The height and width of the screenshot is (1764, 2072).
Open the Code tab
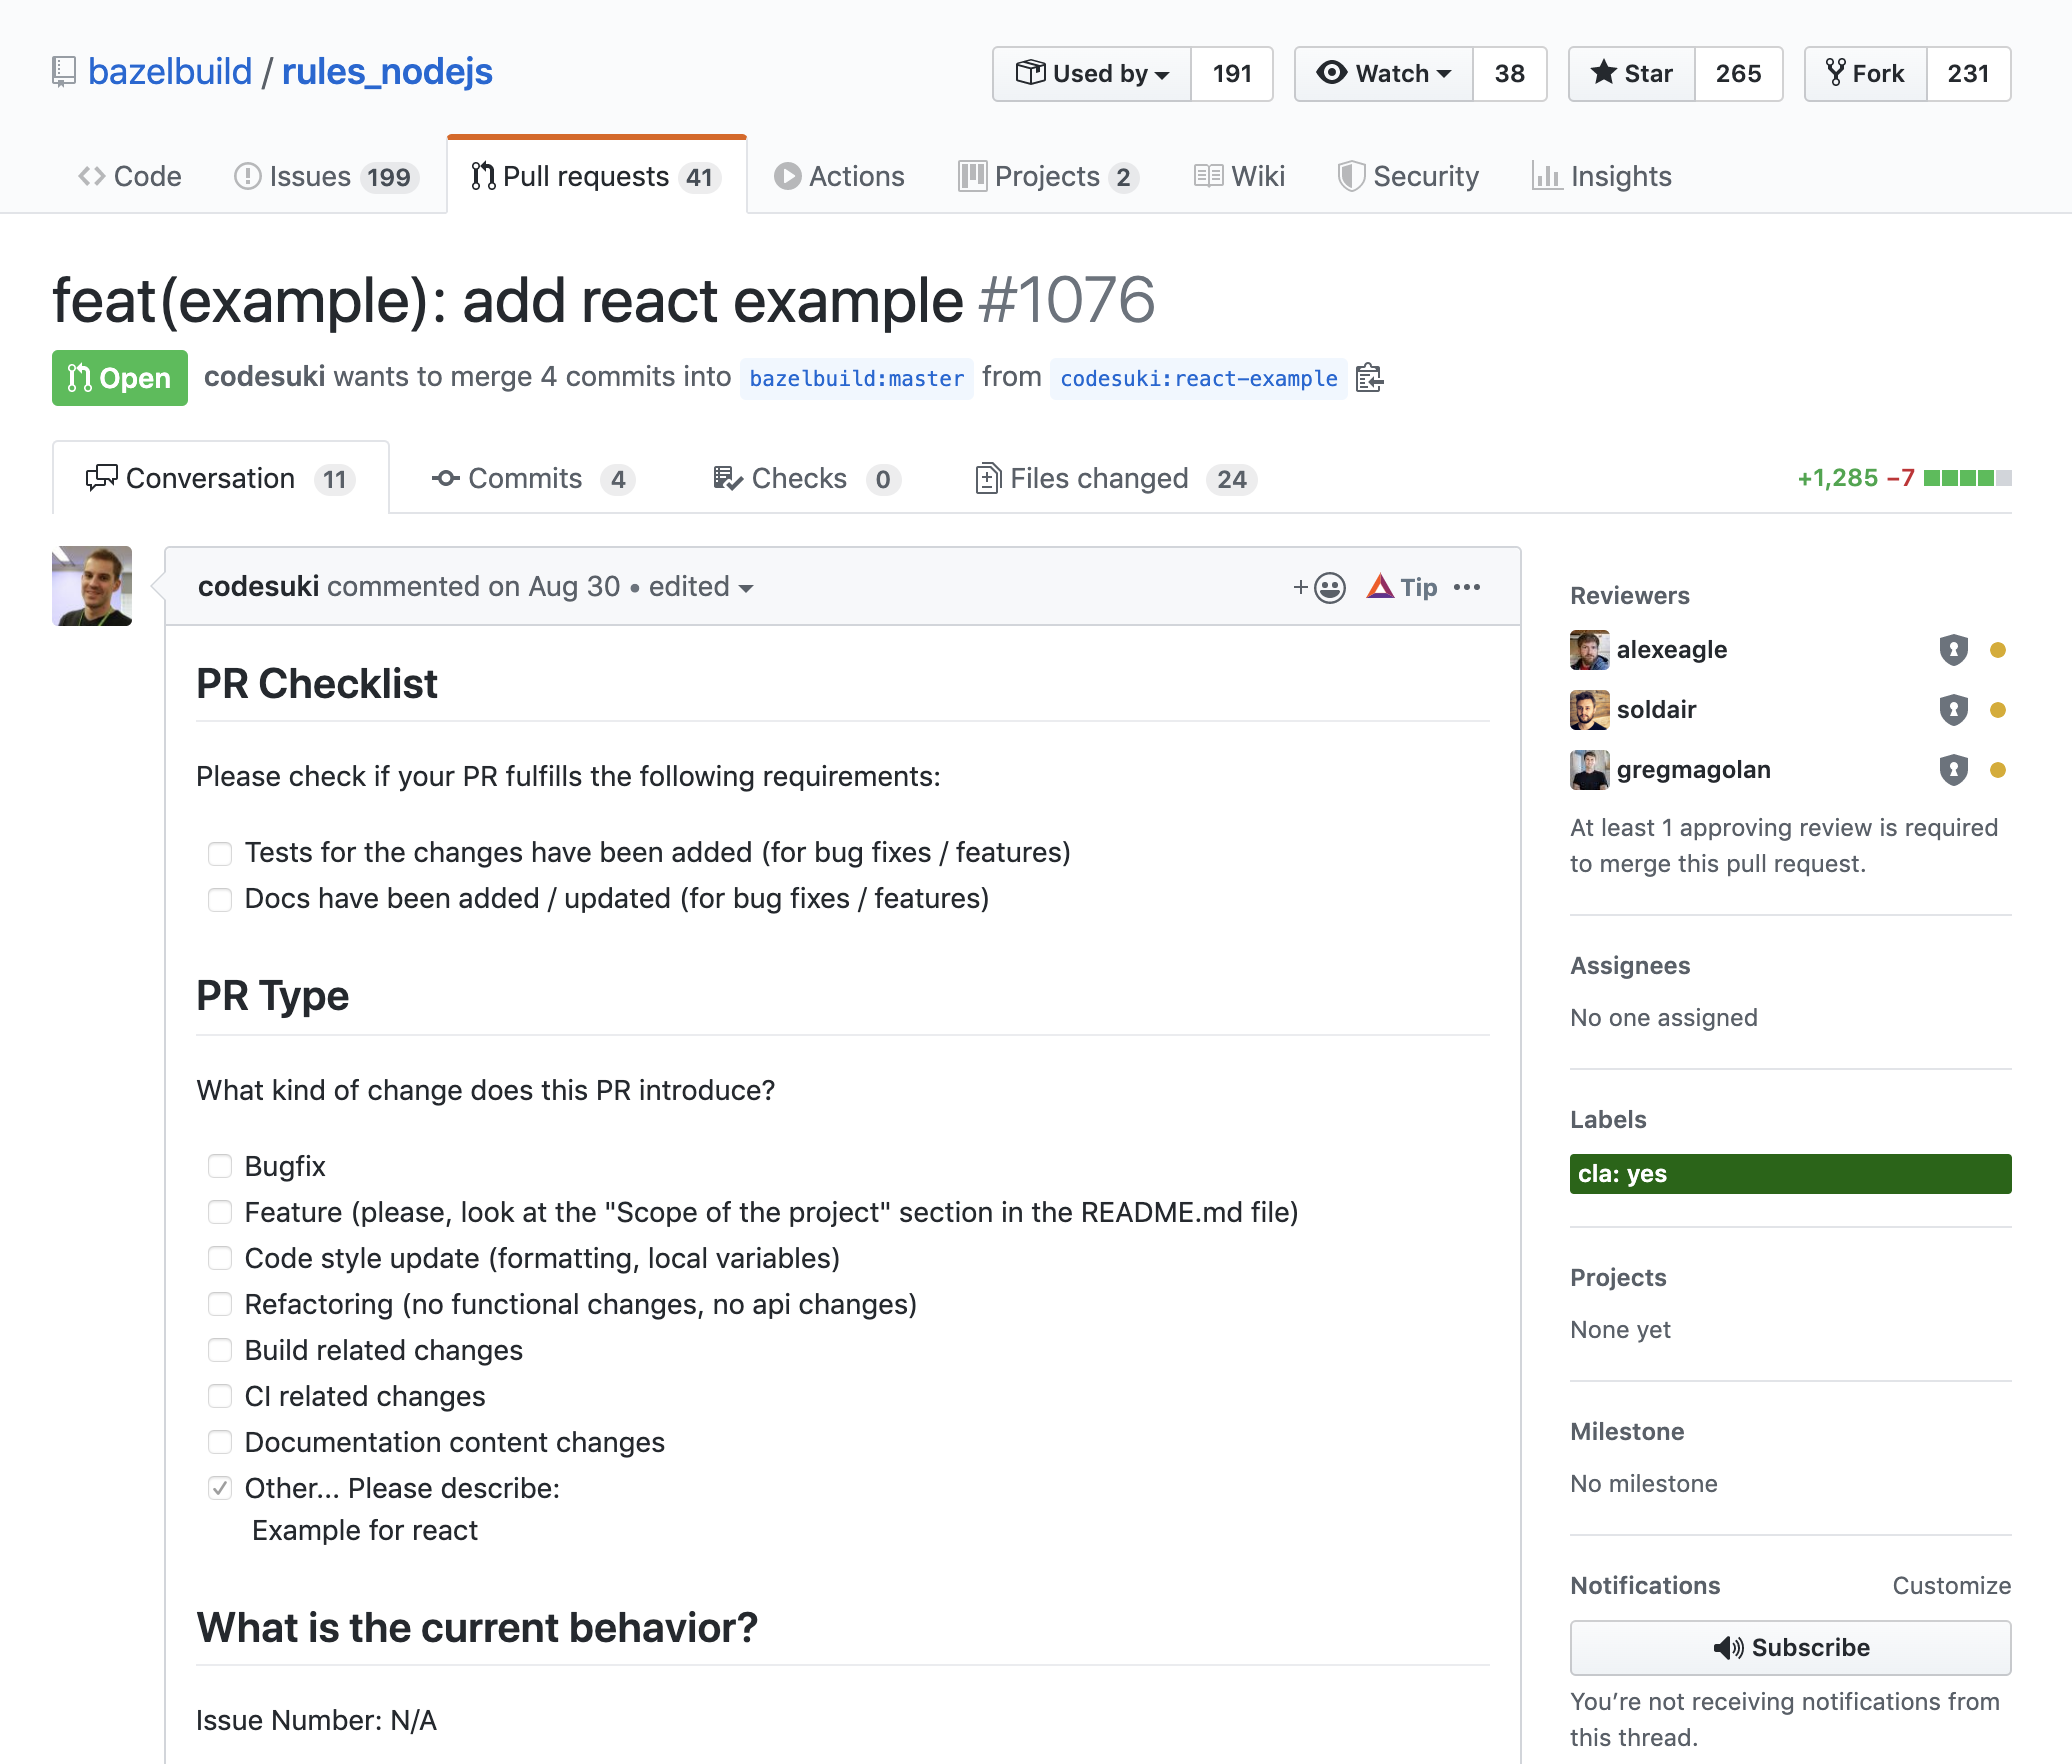[x=130, y=177]
